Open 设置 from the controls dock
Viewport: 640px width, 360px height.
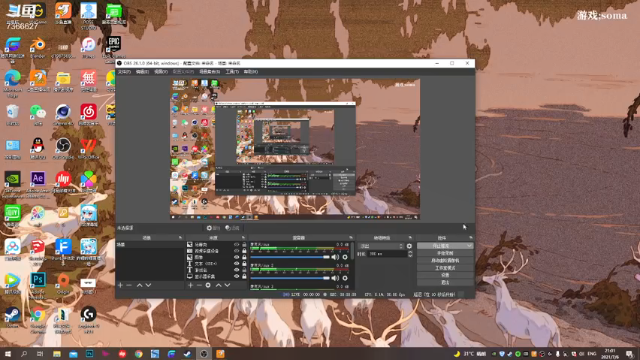click(445, 275)
